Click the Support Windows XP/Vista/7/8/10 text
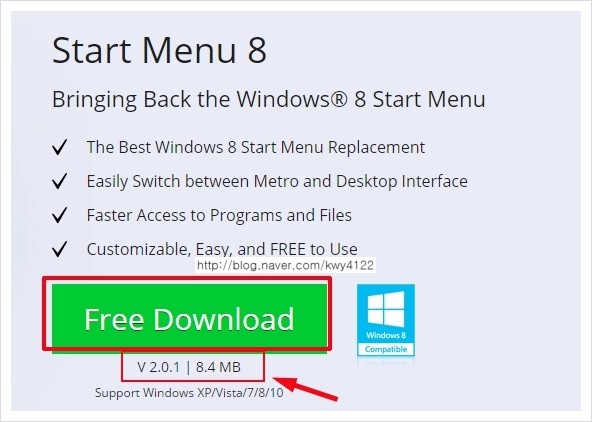 point(189,393)
